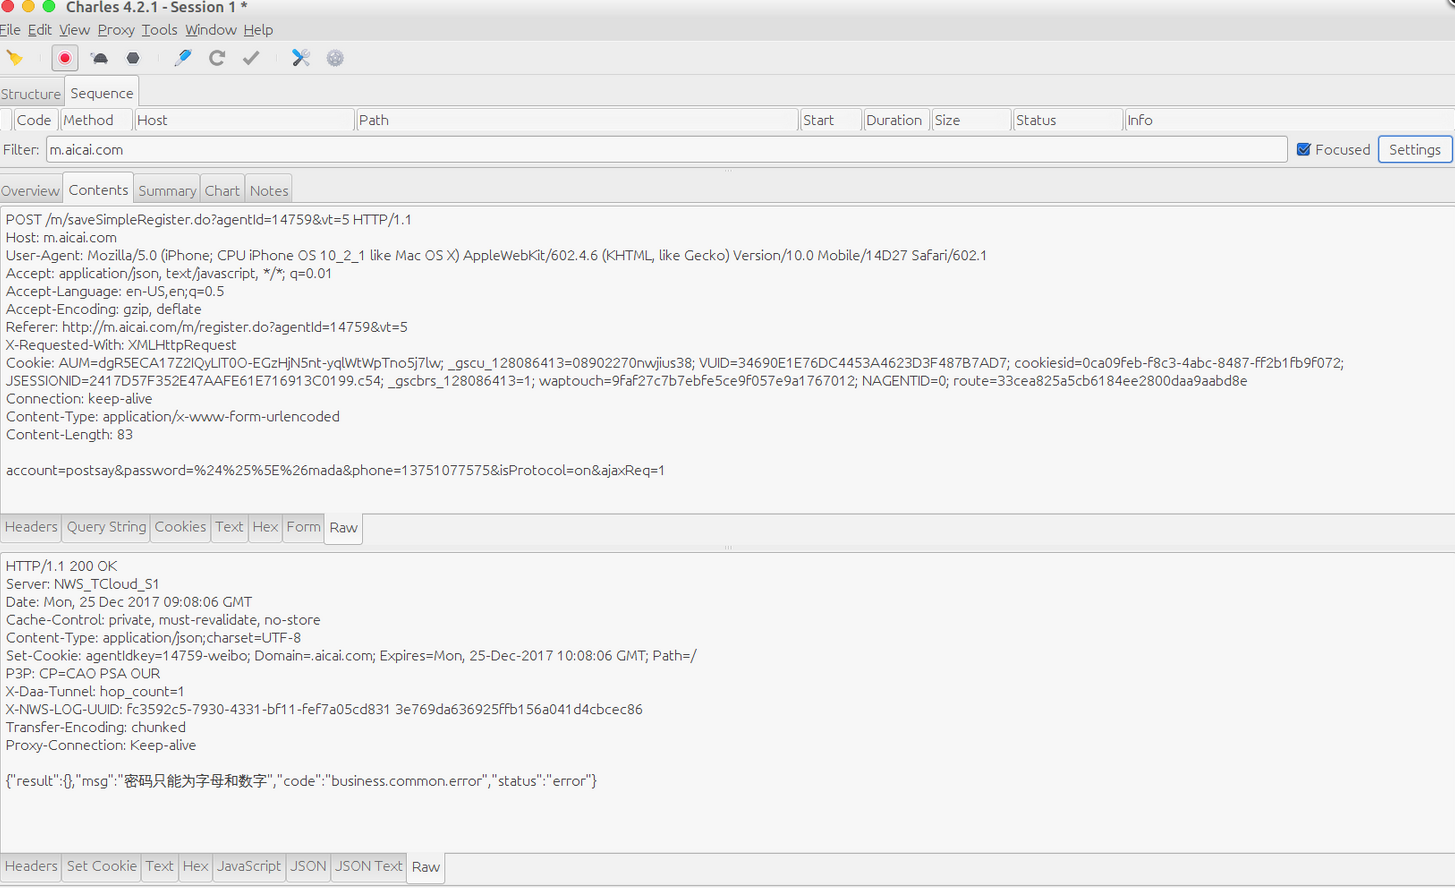Viewport: 1455px width, 888px height.
Task: Open the Summary tab
Action: pyautogui.click(x=167, y=191)
